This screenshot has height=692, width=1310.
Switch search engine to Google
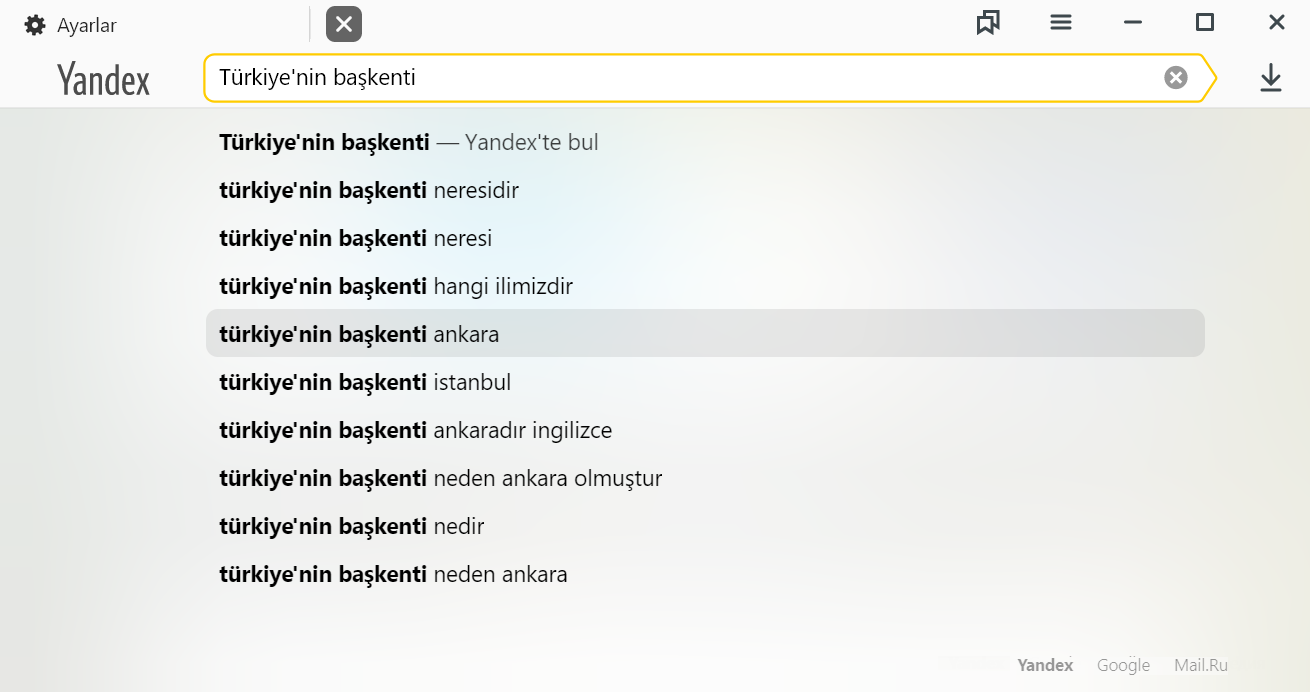(x=1123, y=665)
